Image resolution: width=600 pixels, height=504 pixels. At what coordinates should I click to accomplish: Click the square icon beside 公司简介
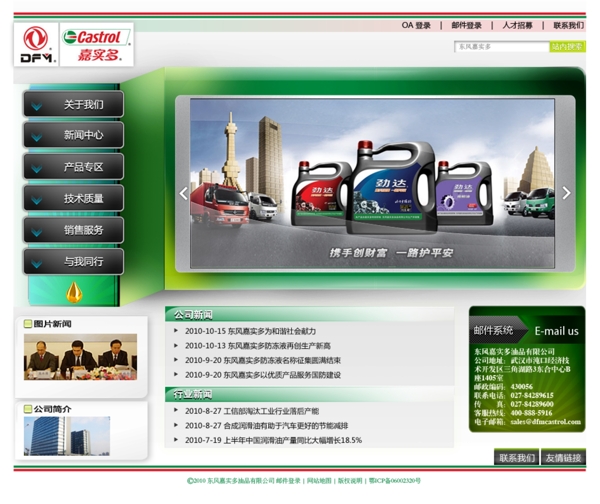point(28,409)
